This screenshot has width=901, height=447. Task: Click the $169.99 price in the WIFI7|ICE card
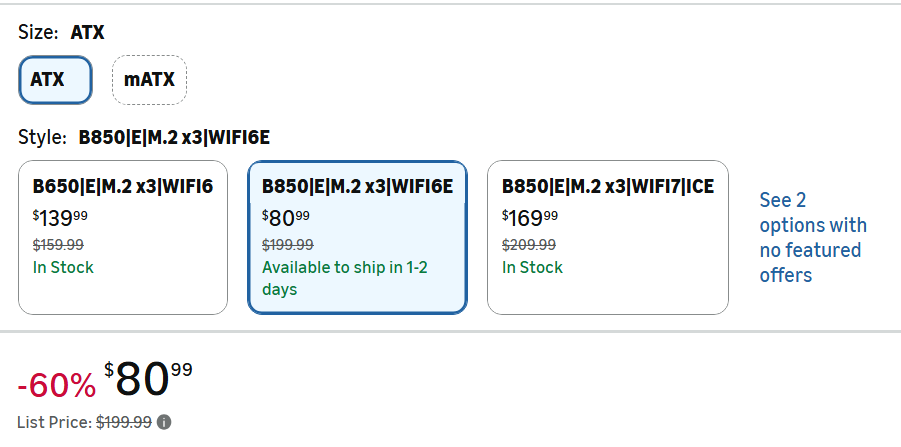[530, 217]
